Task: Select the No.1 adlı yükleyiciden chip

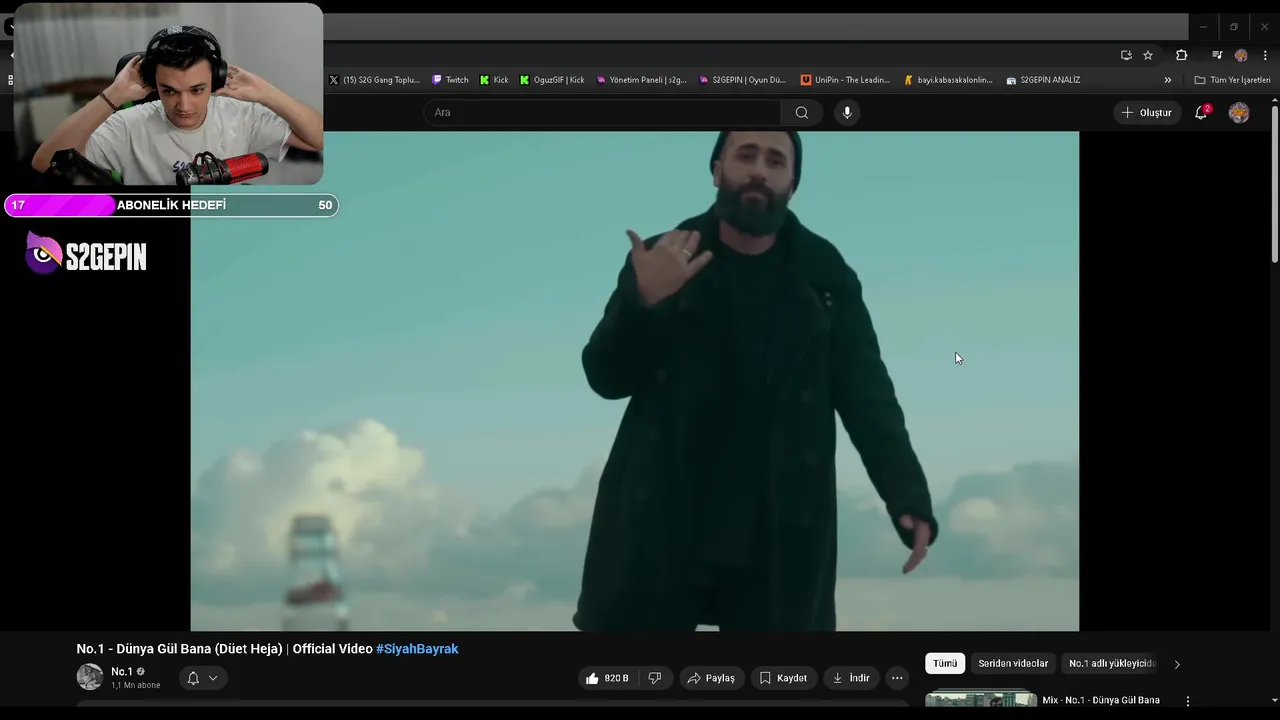Action: click(1112, 664)
